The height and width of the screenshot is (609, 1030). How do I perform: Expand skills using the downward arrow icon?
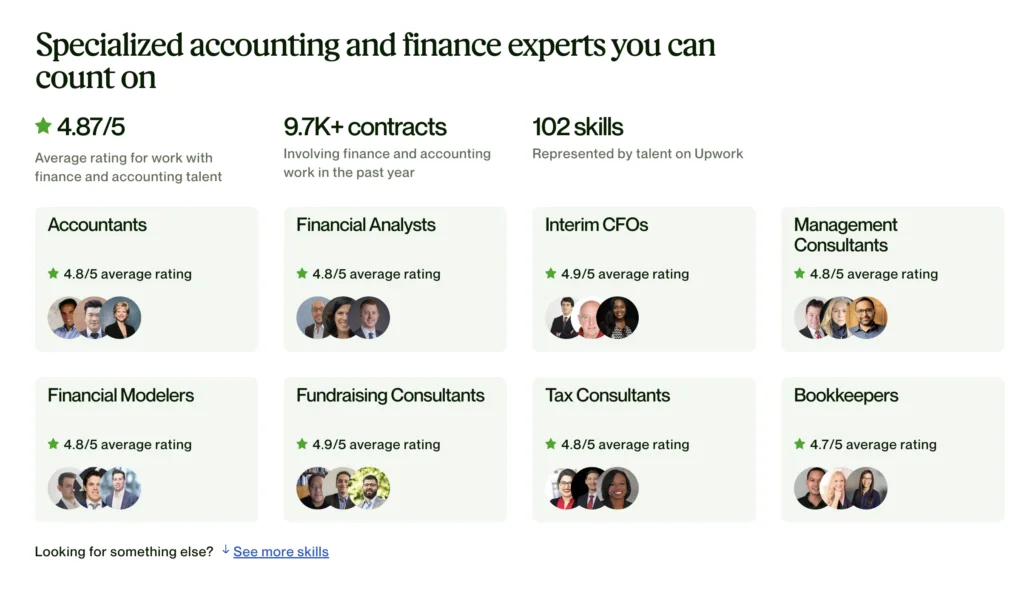click(225, 551)
